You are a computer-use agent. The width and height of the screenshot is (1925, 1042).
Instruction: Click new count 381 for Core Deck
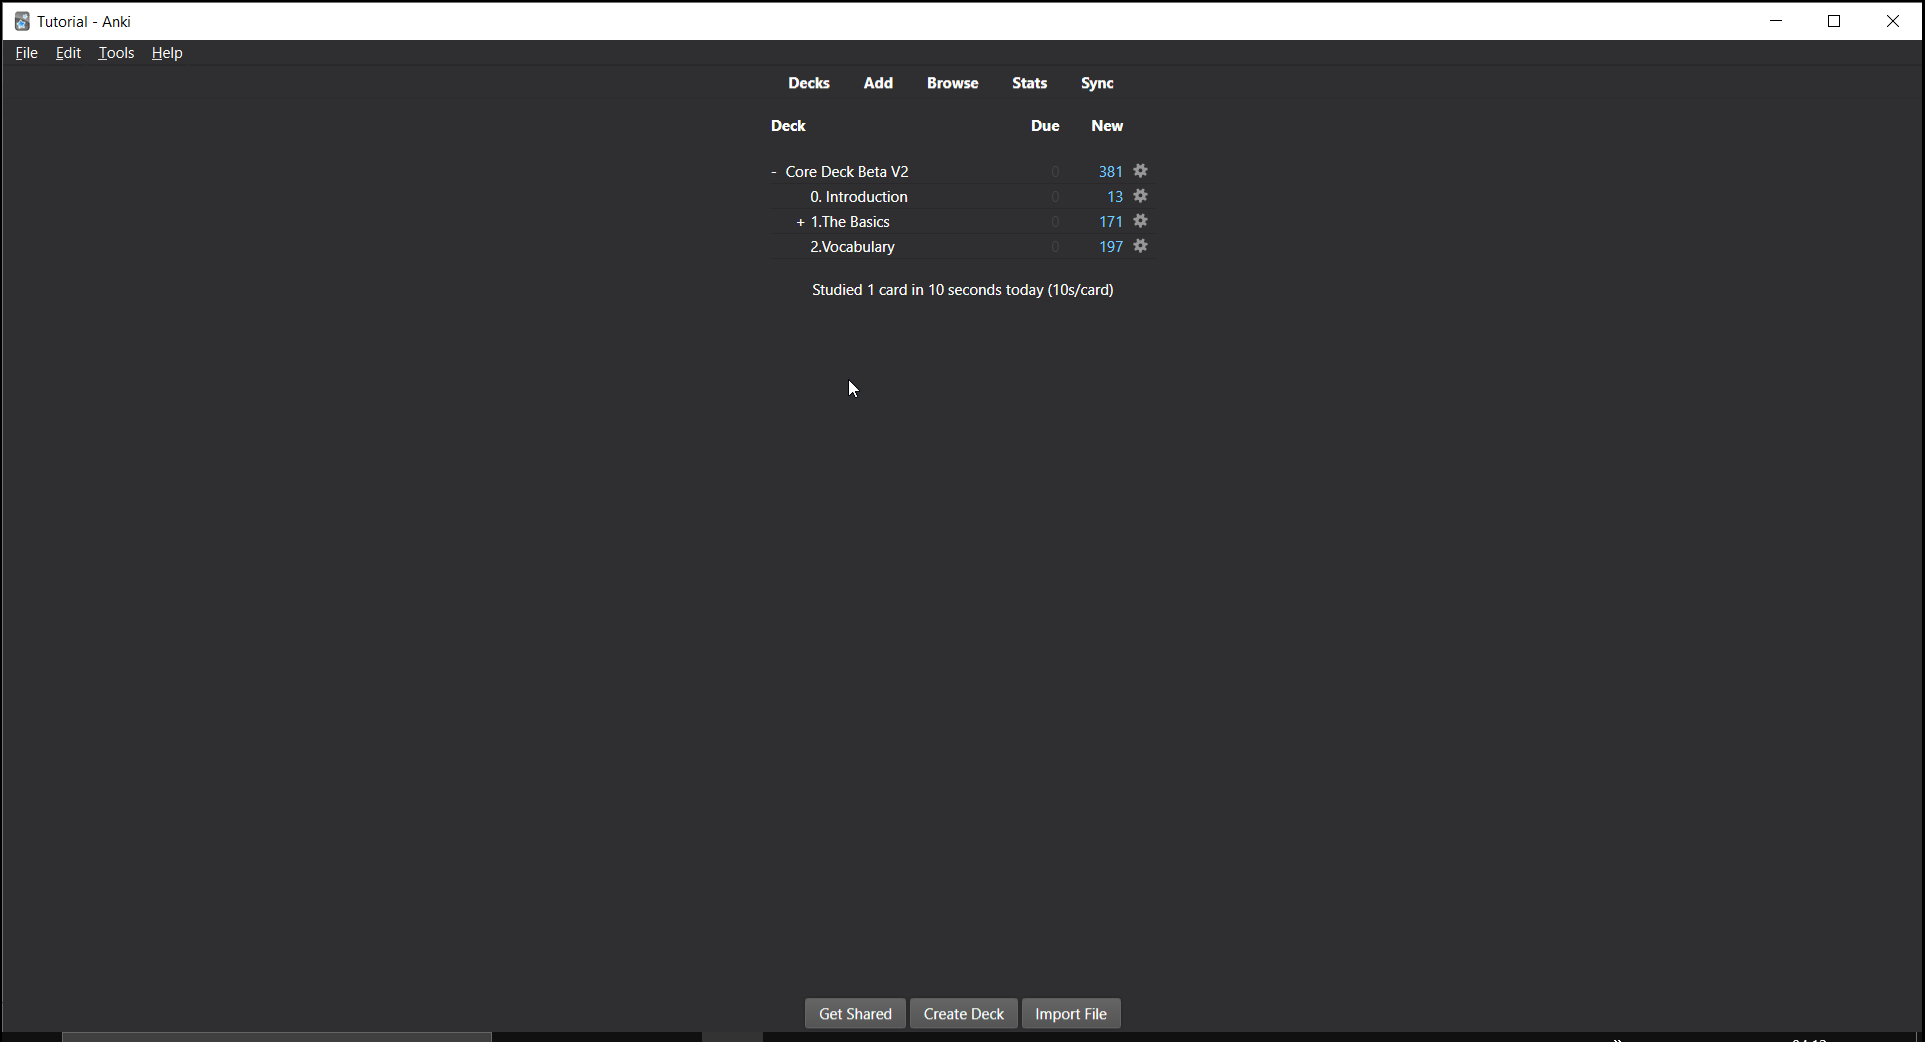pos(1110,172)
